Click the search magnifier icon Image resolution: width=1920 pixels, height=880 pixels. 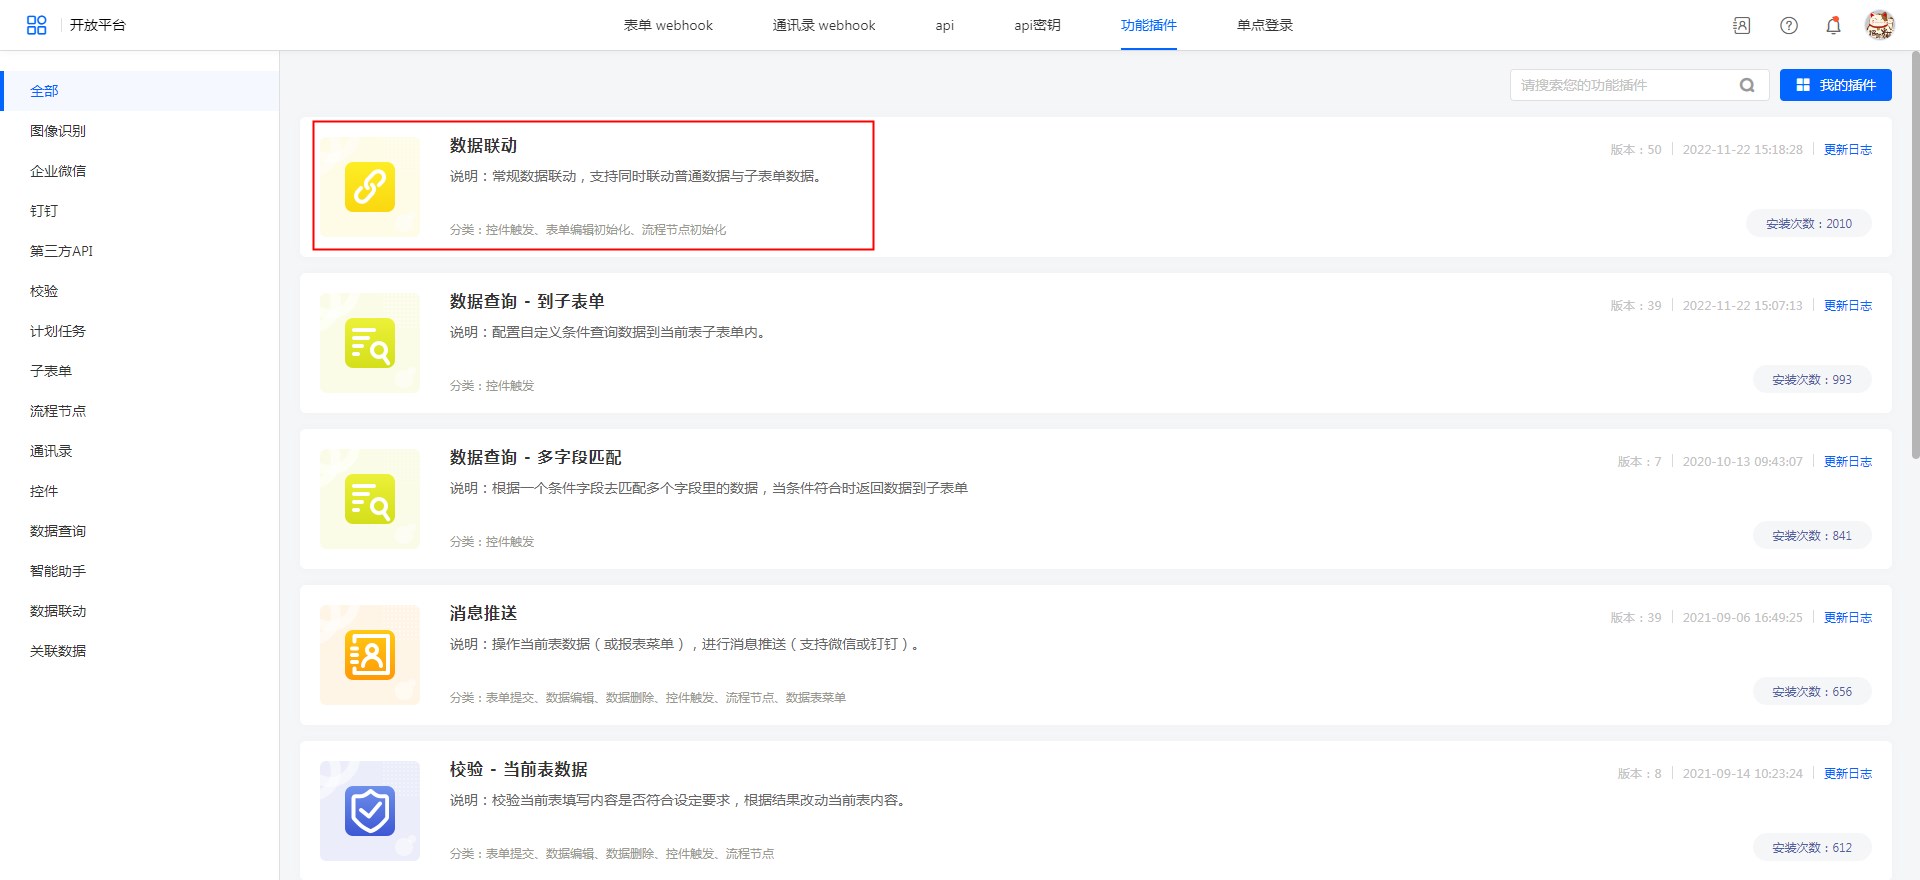1747,85
